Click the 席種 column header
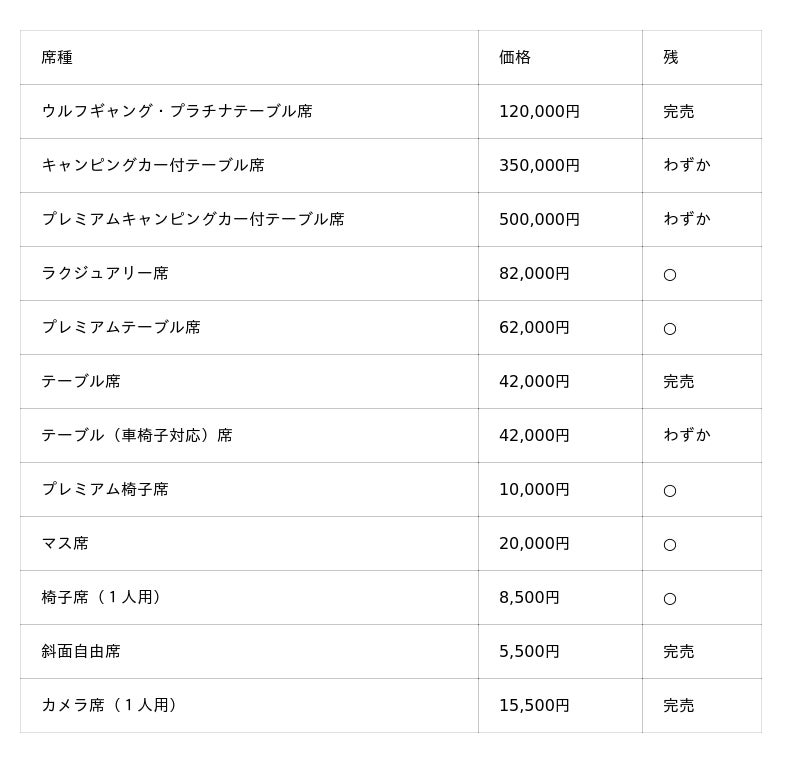The height and width of the screenshot is (763, 800). coord(57,58)
